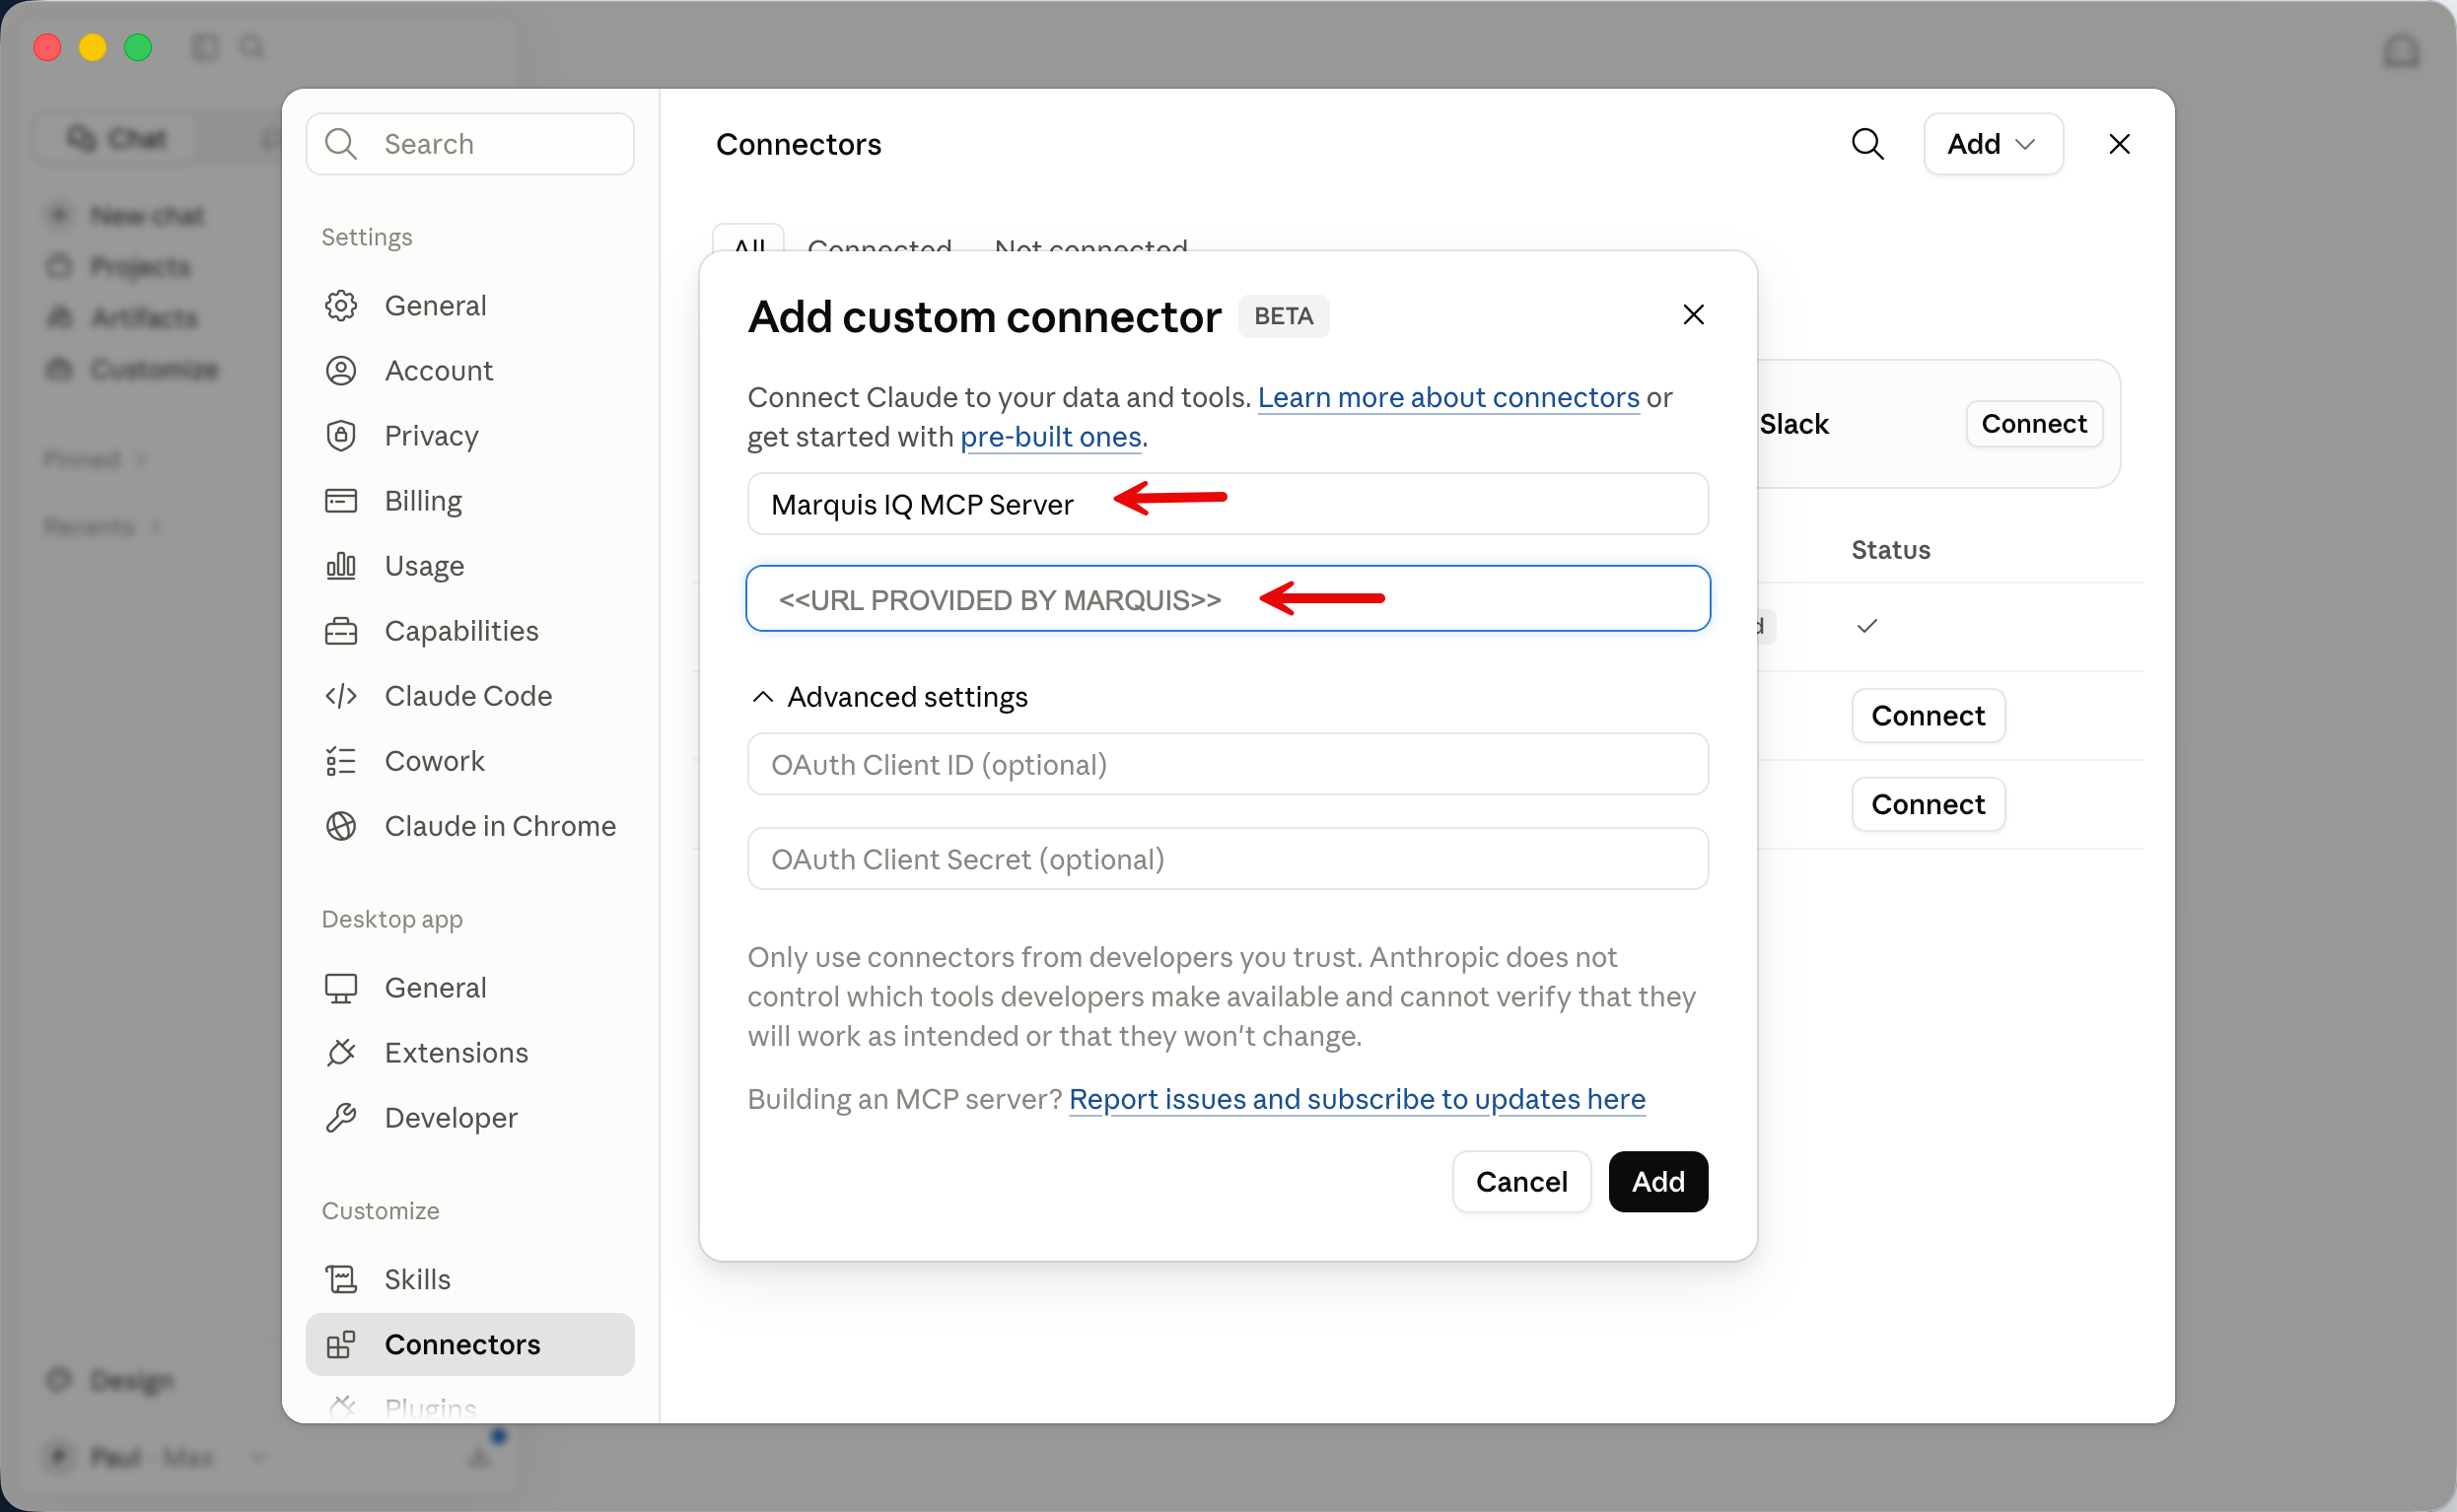Search connectors with the header magnifier icon
Viewport: 2457px width, 1512px height.
1867,144
